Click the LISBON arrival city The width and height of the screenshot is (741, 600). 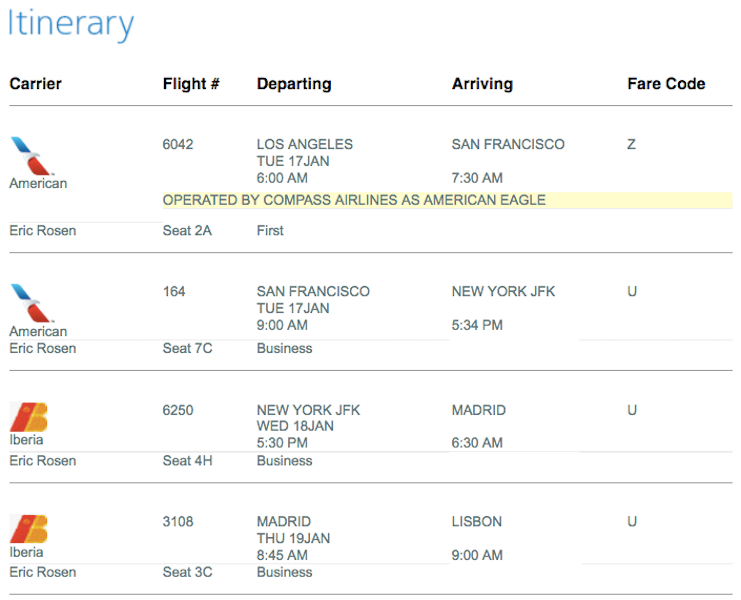pyautogui.click(x=477, y=522)
